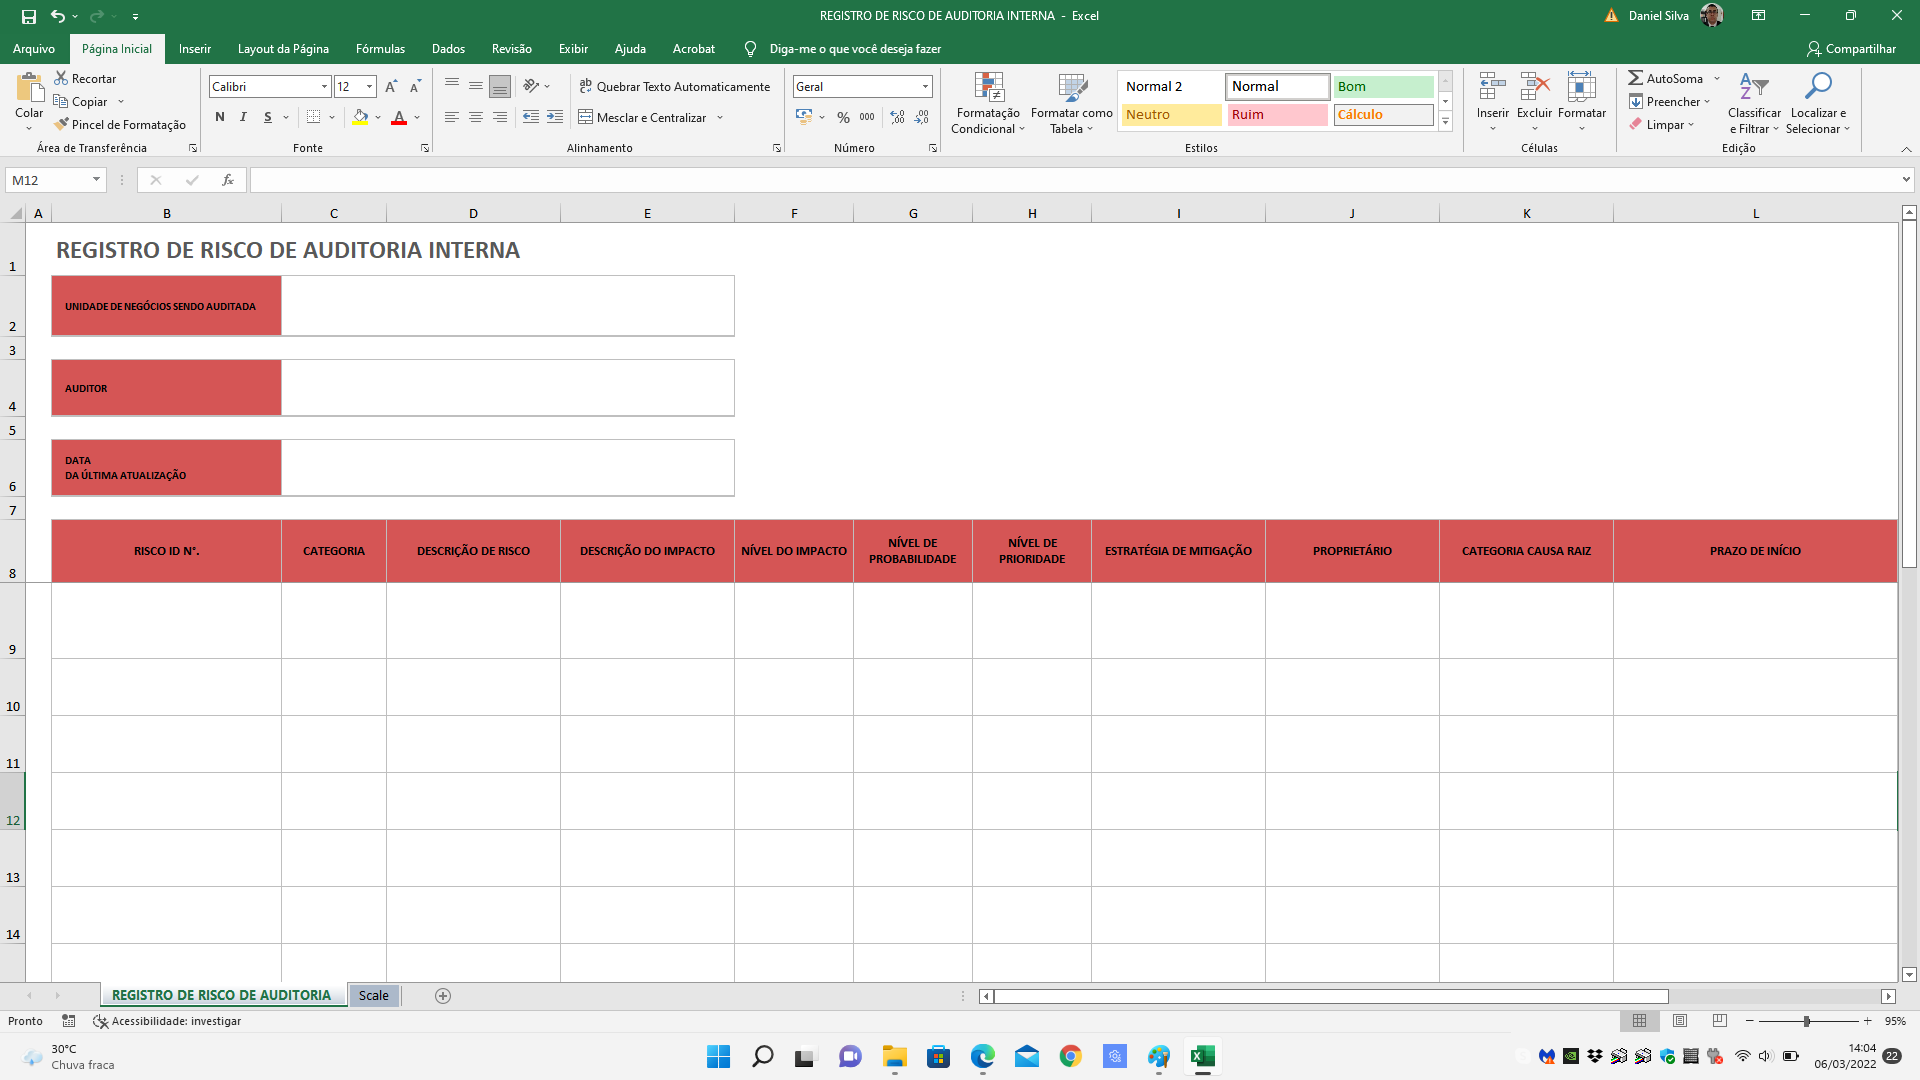Toggle Quebrar Texto Automaticamente wrap text
1920x1080 pixels.
point(675,87)
